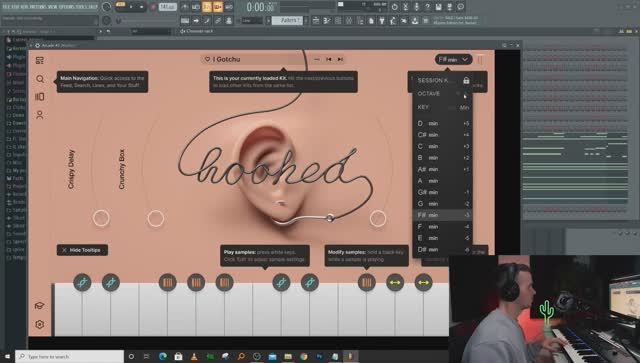Screen dimensions: 640x363
Task: Open the FL Studio Playlist view icon
Action: (316, 20)
